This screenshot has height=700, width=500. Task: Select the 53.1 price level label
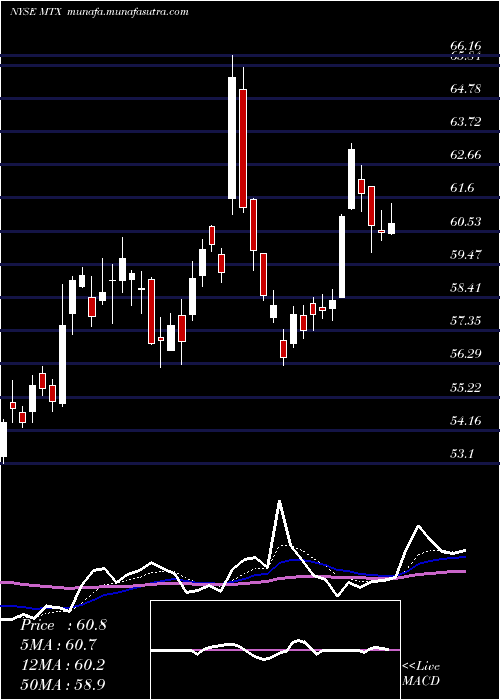462,454
